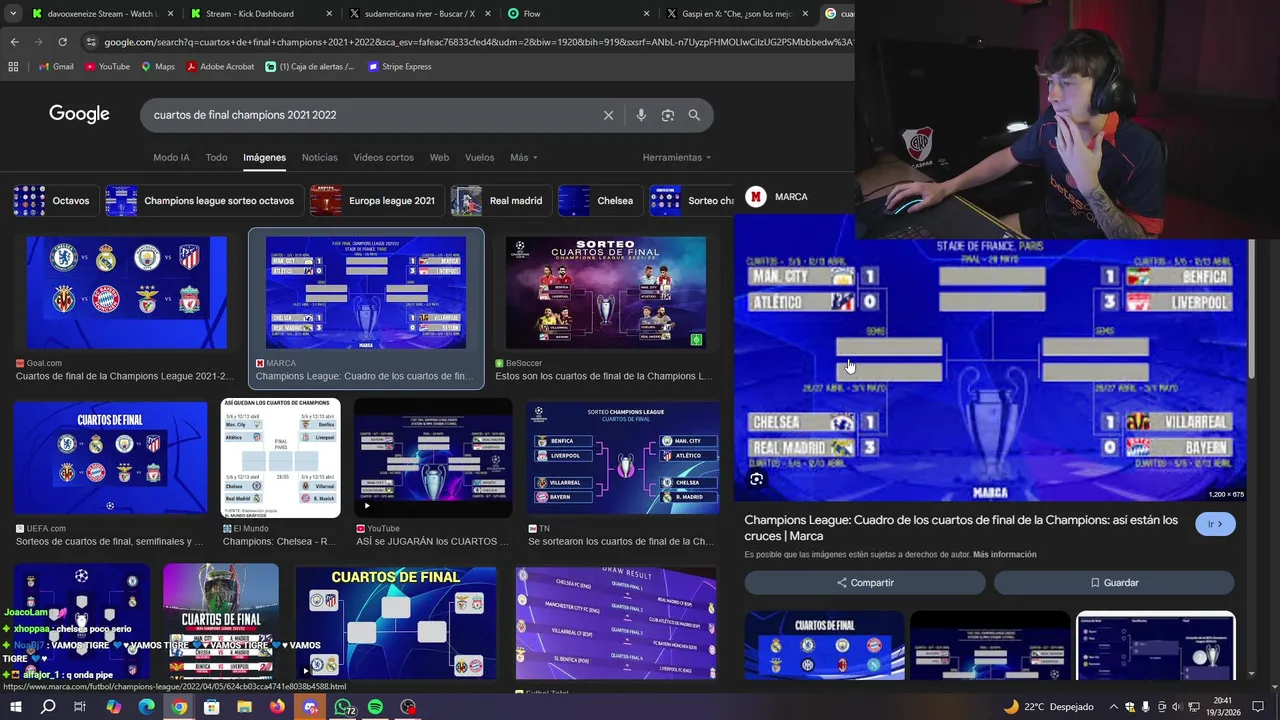The height and width of the screenshot is (720, 1280).
Task: Search by image with Google Lens
Action: point(667,115)
